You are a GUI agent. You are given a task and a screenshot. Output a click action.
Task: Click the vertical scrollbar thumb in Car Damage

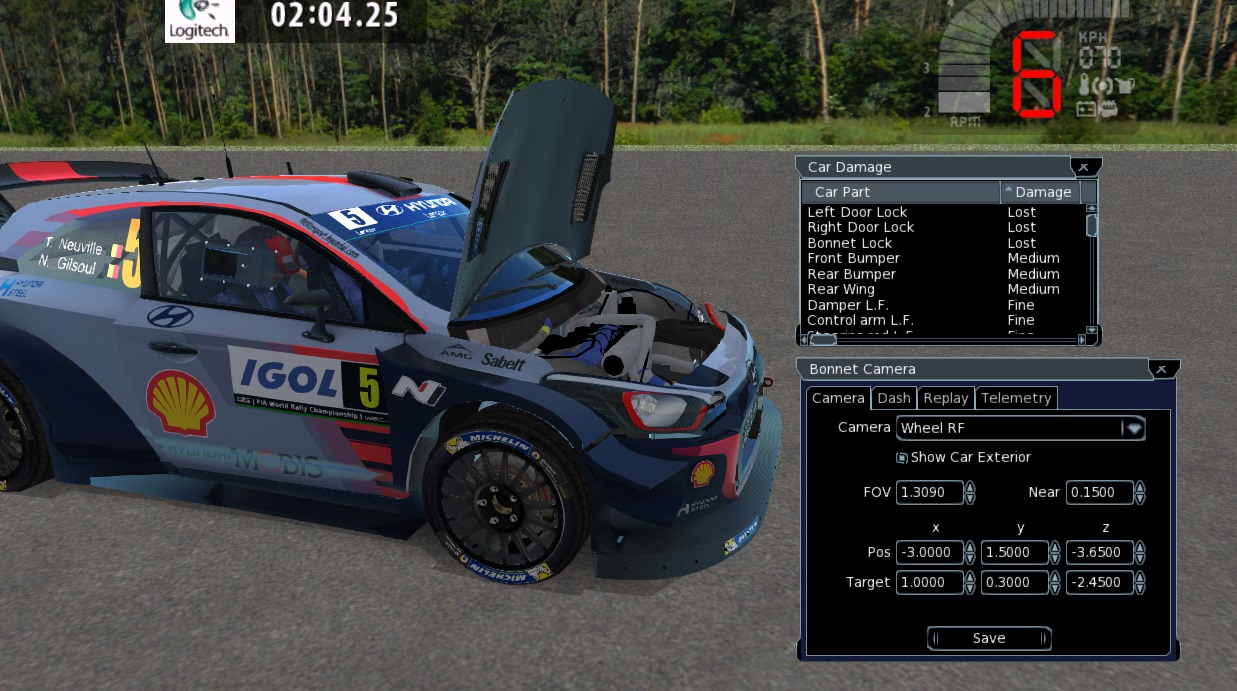coord(1092,226)
